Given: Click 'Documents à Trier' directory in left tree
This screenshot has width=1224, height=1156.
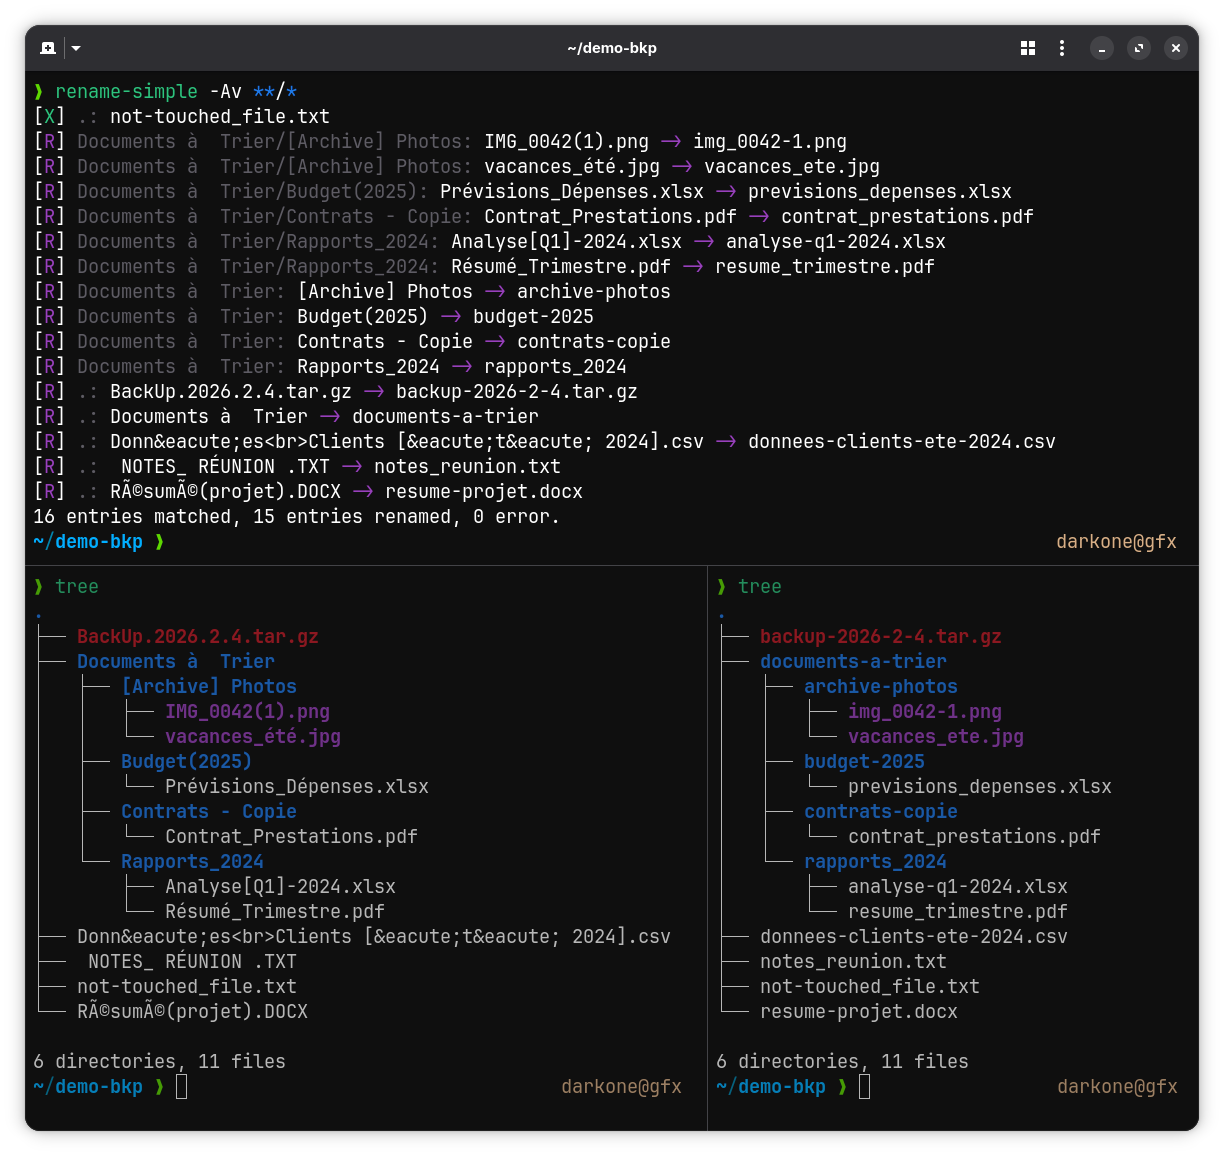Looking at the screenshot, I should 176,662.
